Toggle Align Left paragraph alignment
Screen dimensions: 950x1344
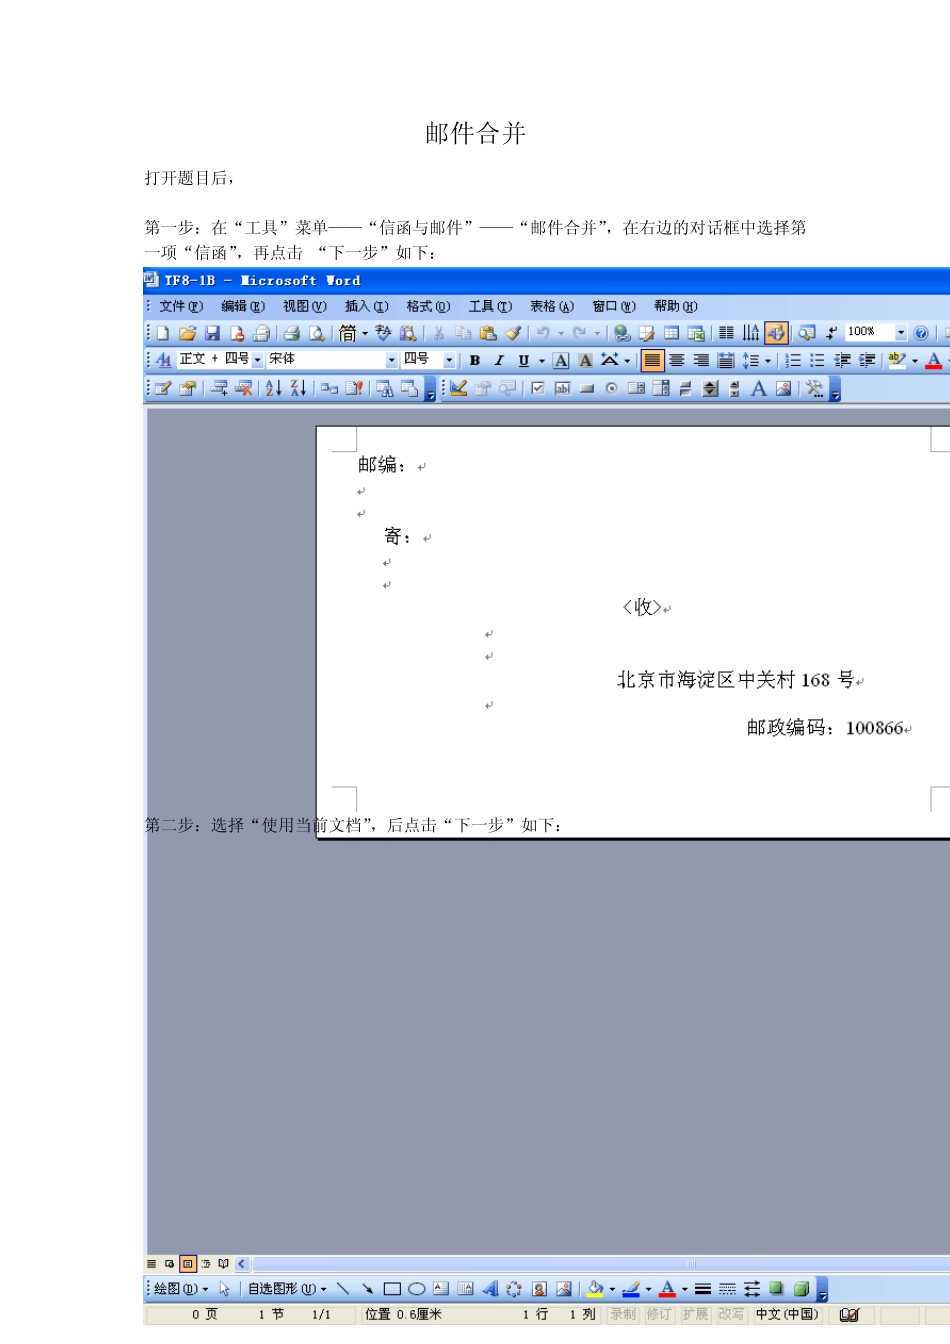(x=652, y=360)
